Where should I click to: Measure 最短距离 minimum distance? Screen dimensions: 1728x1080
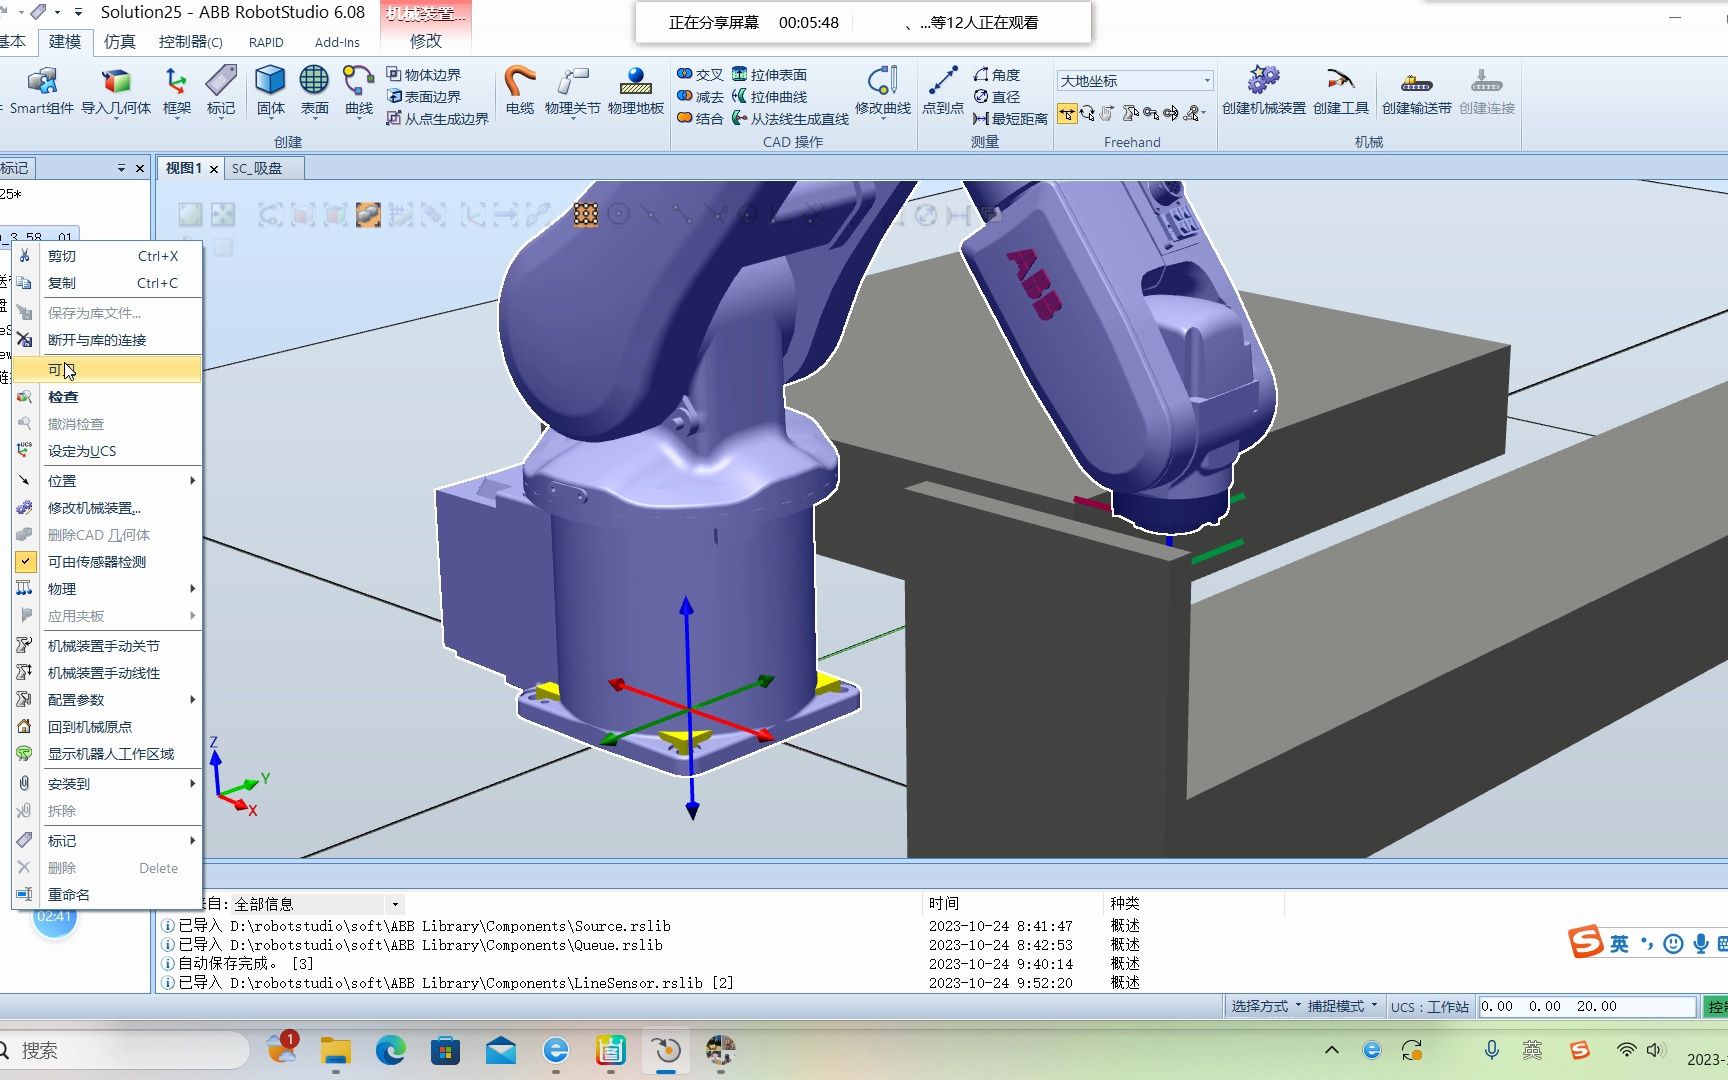[1010, 119]
